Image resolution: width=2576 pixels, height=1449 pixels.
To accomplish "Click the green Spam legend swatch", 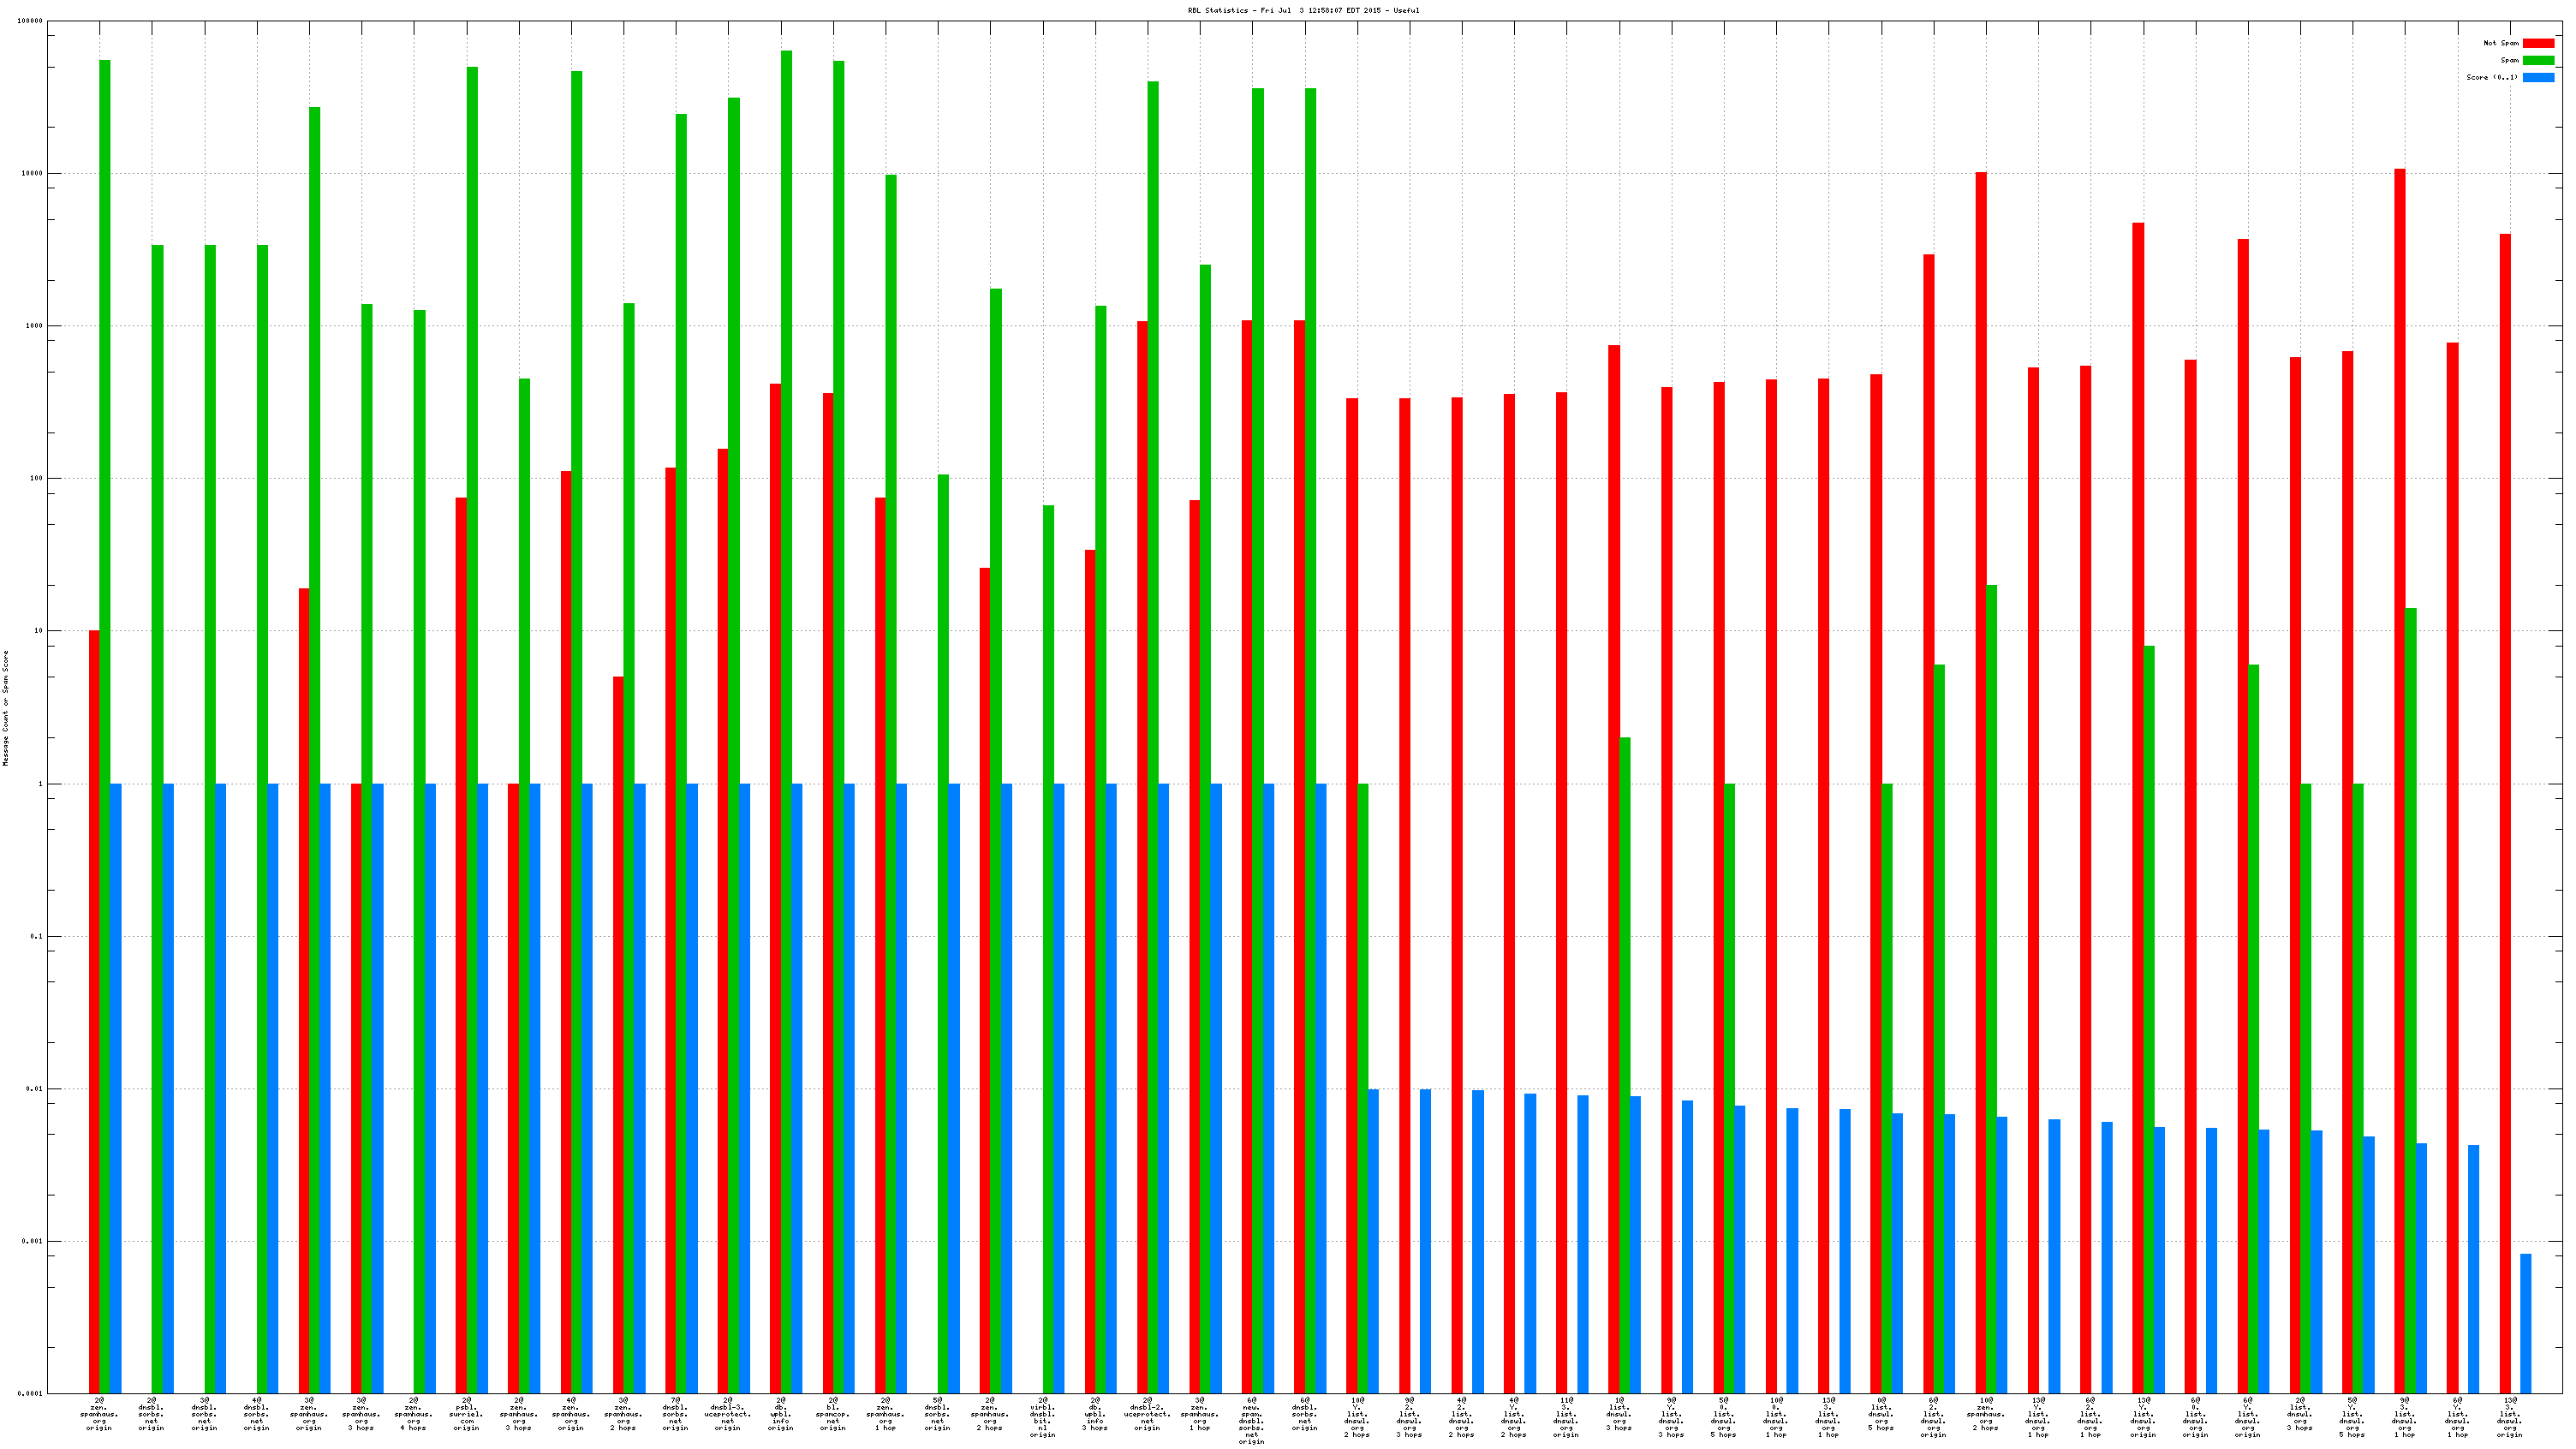I will pyautogui.click(x=2538, y=60).
